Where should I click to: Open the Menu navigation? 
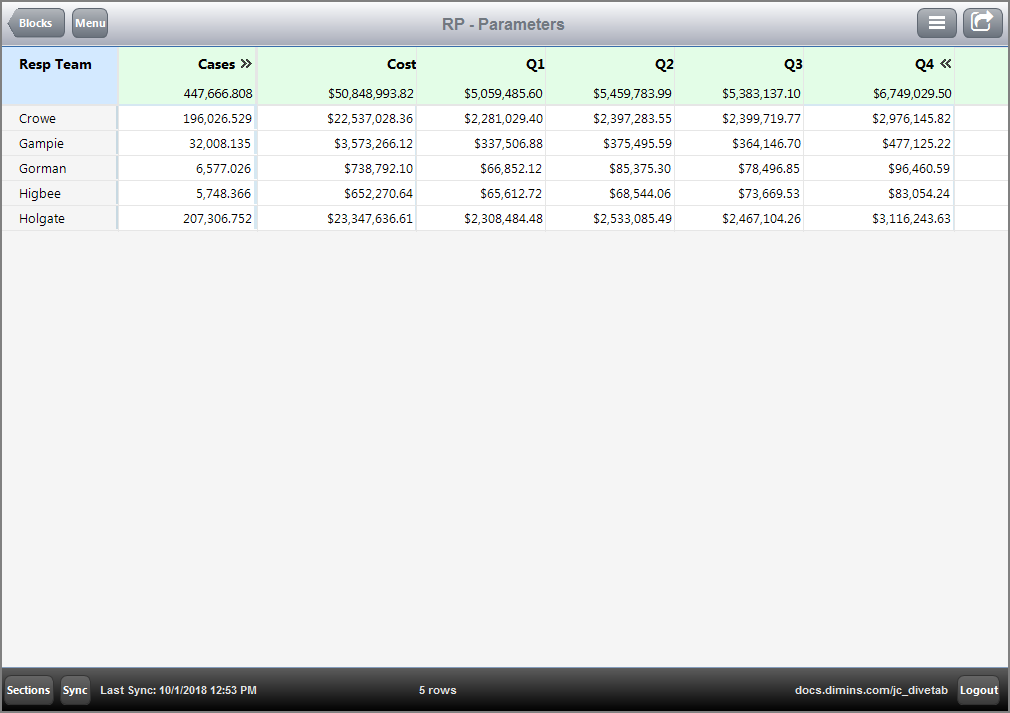(89, 22)
